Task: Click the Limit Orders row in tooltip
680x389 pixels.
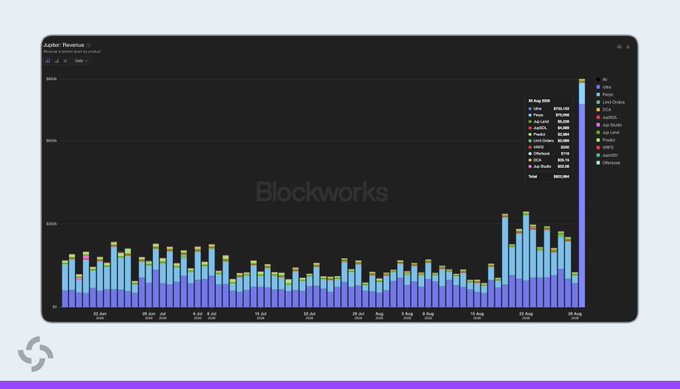Action: pos(549,141)
